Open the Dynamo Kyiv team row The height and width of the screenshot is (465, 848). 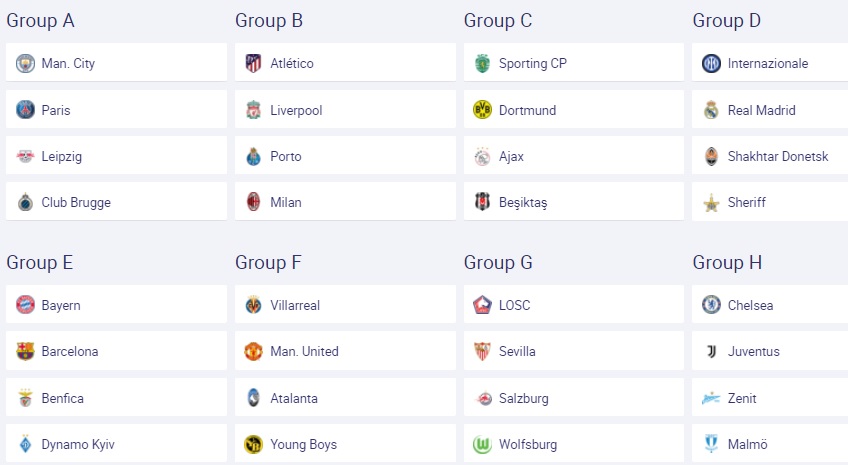tap(78, 444)
